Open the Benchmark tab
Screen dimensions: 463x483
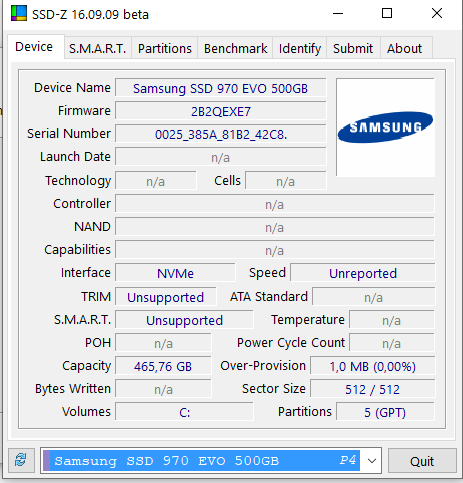coord(236,49)
